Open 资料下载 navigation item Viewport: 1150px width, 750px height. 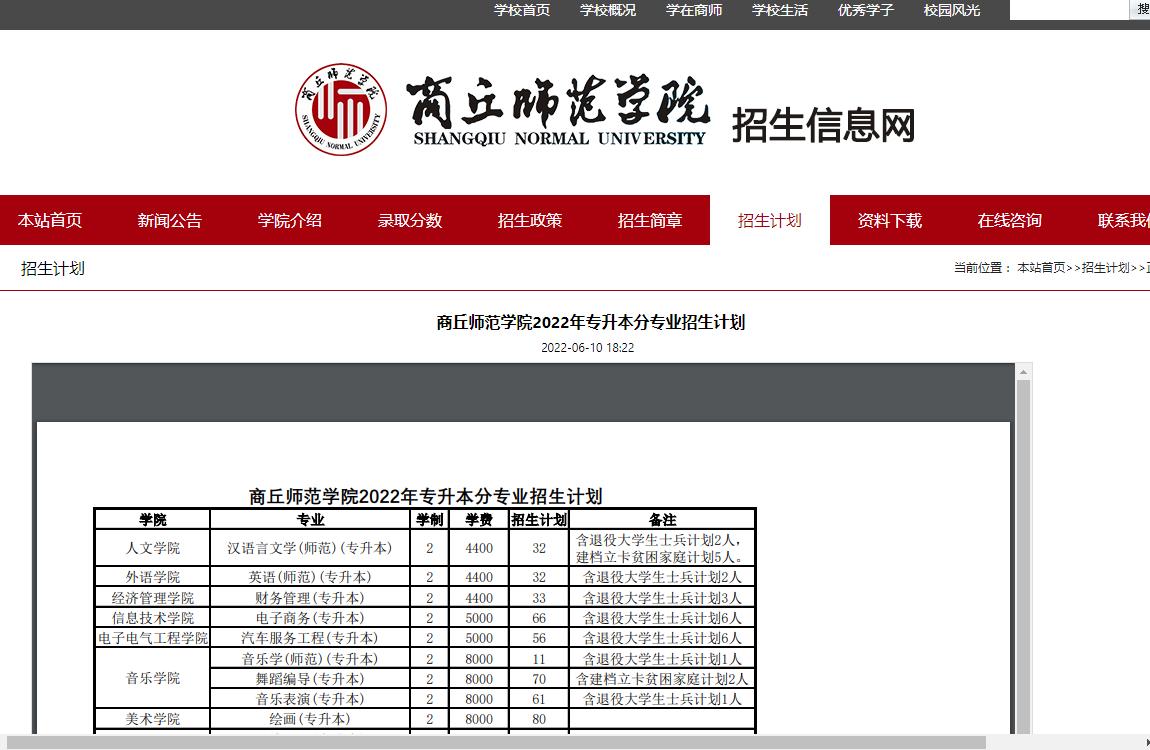pos(890,220)
